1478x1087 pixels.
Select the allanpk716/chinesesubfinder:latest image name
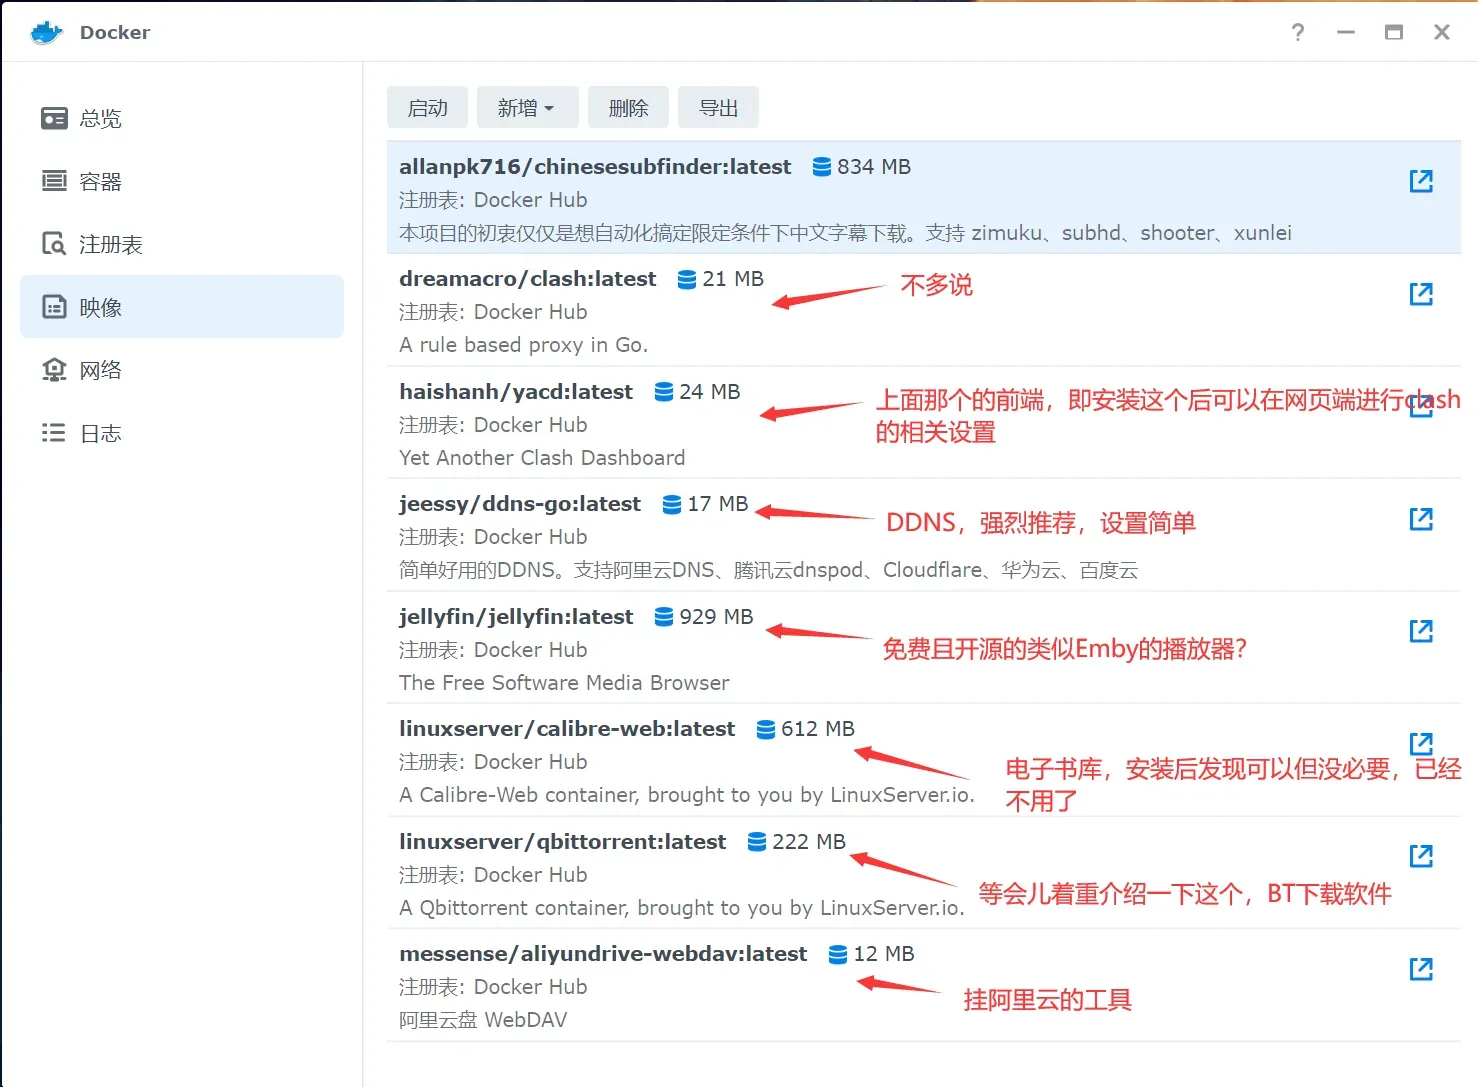click(595, 167)
